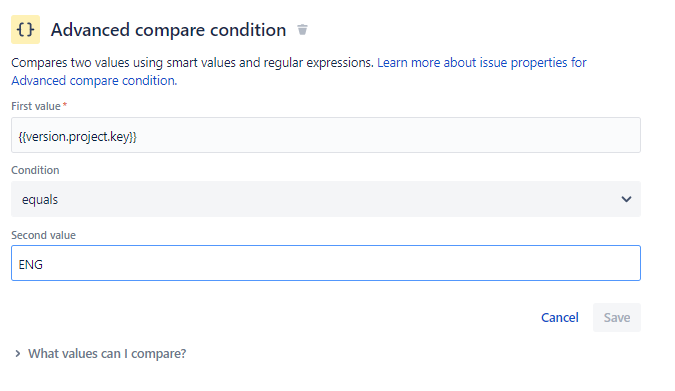Click the Cancel link

coord(560,317)
